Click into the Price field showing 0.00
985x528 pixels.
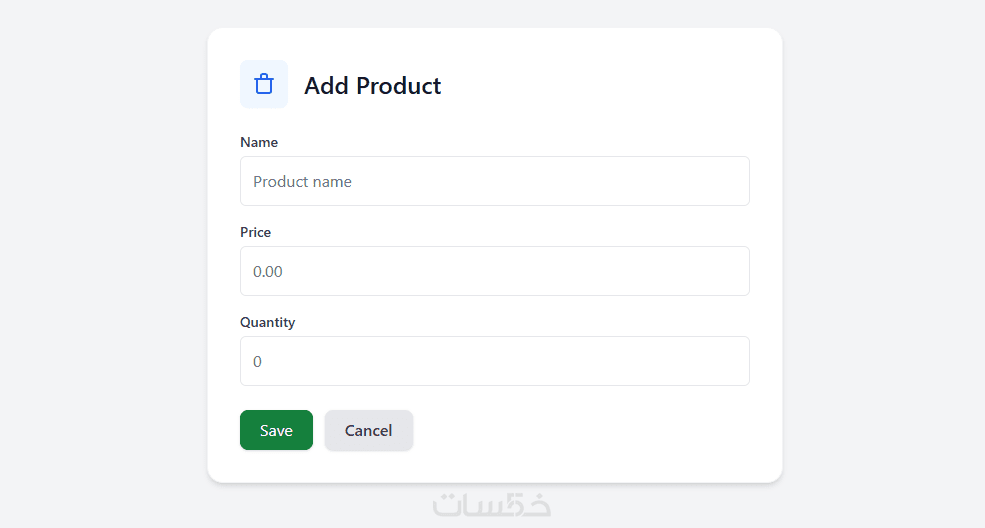(x=494, y=271)
